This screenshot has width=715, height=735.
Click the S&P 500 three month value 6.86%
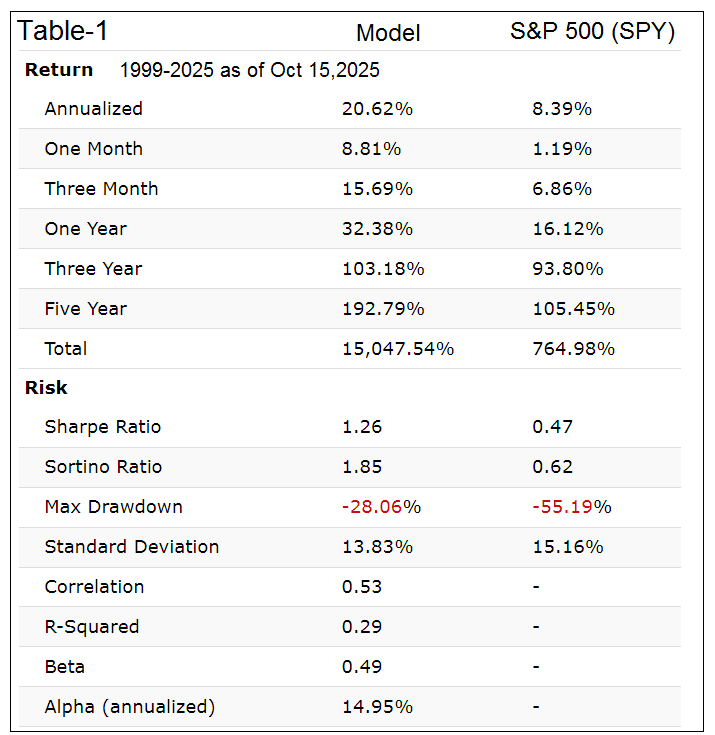click(x=562, y=189)
